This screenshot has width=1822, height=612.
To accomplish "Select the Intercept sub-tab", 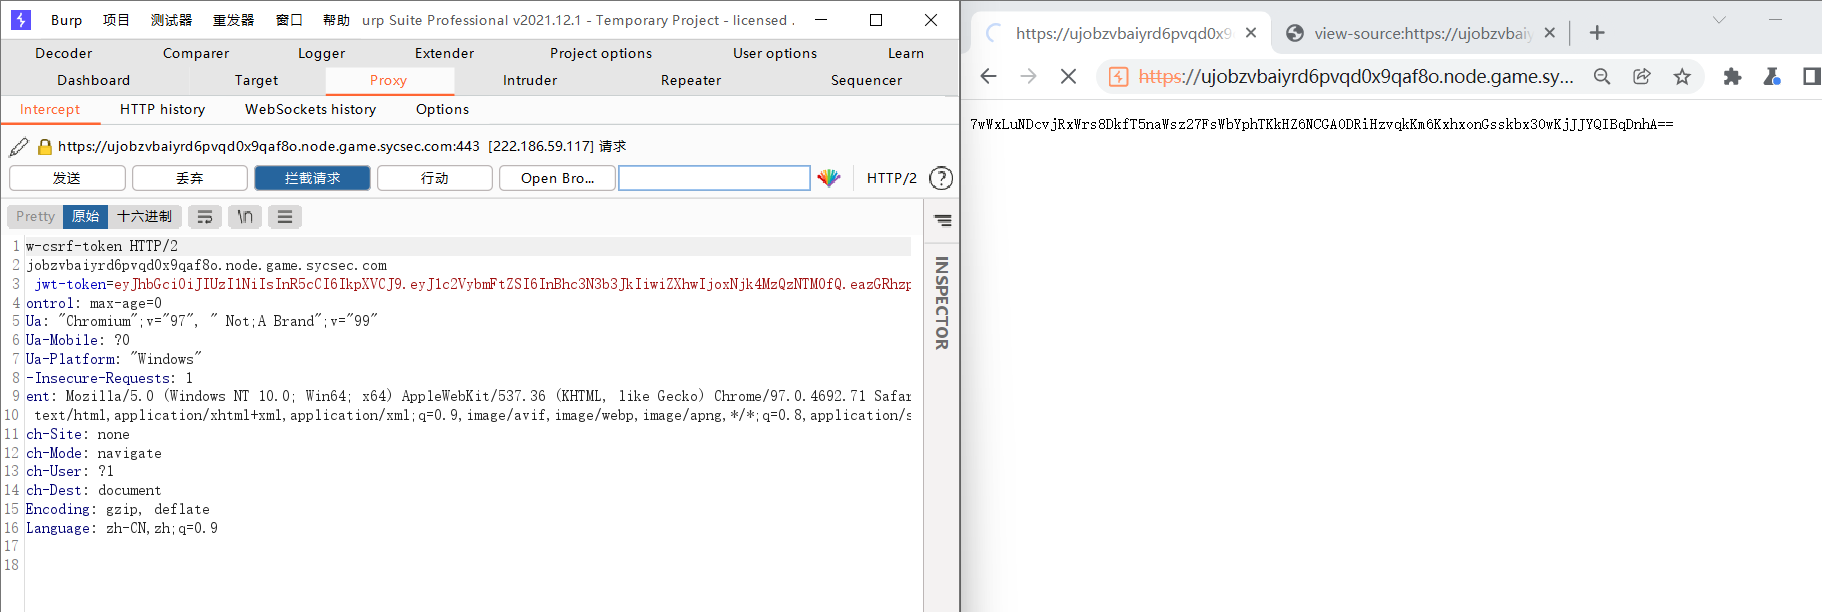I will click(50, 109).
